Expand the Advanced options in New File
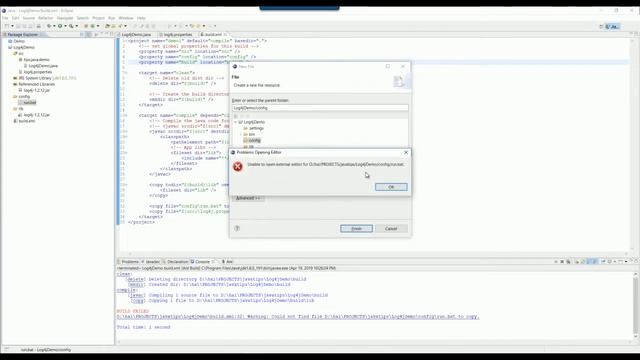Screen dimensions: 640x360 (x=248, y=198)
